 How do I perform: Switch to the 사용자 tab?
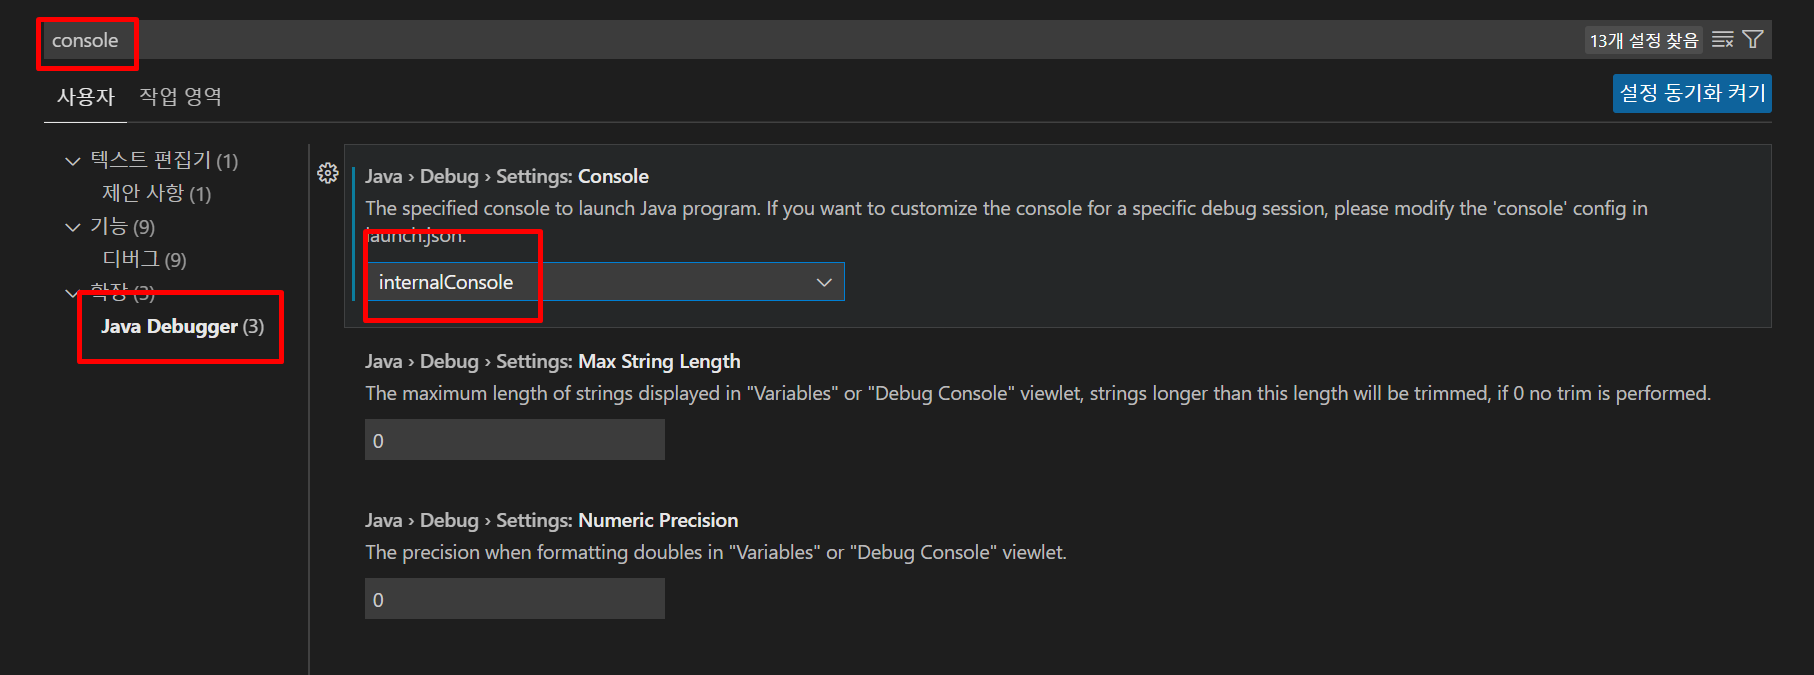86,97
